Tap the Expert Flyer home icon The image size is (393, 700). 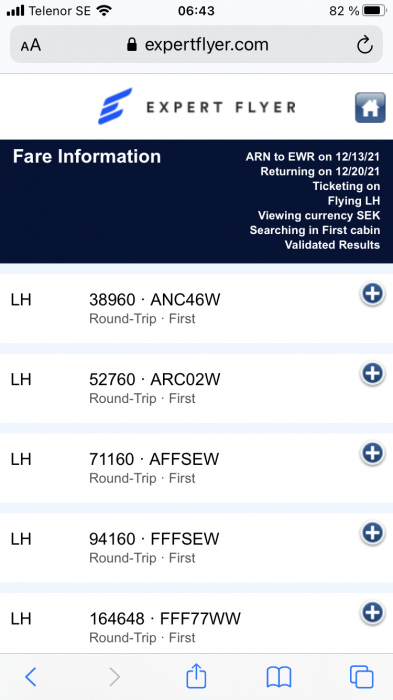(x=370, y=108)
